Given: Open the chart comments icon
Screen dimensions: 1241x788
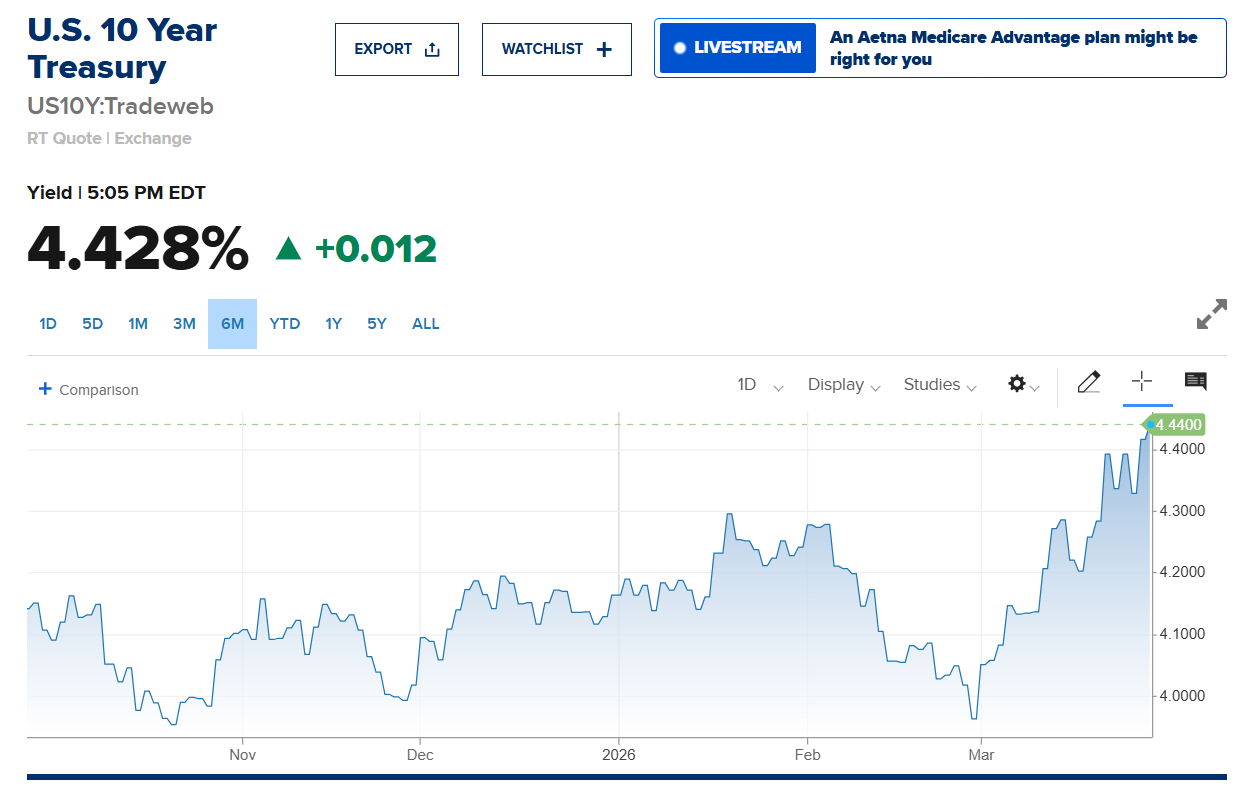Looking at the screenshot, I should (1195, 381).
